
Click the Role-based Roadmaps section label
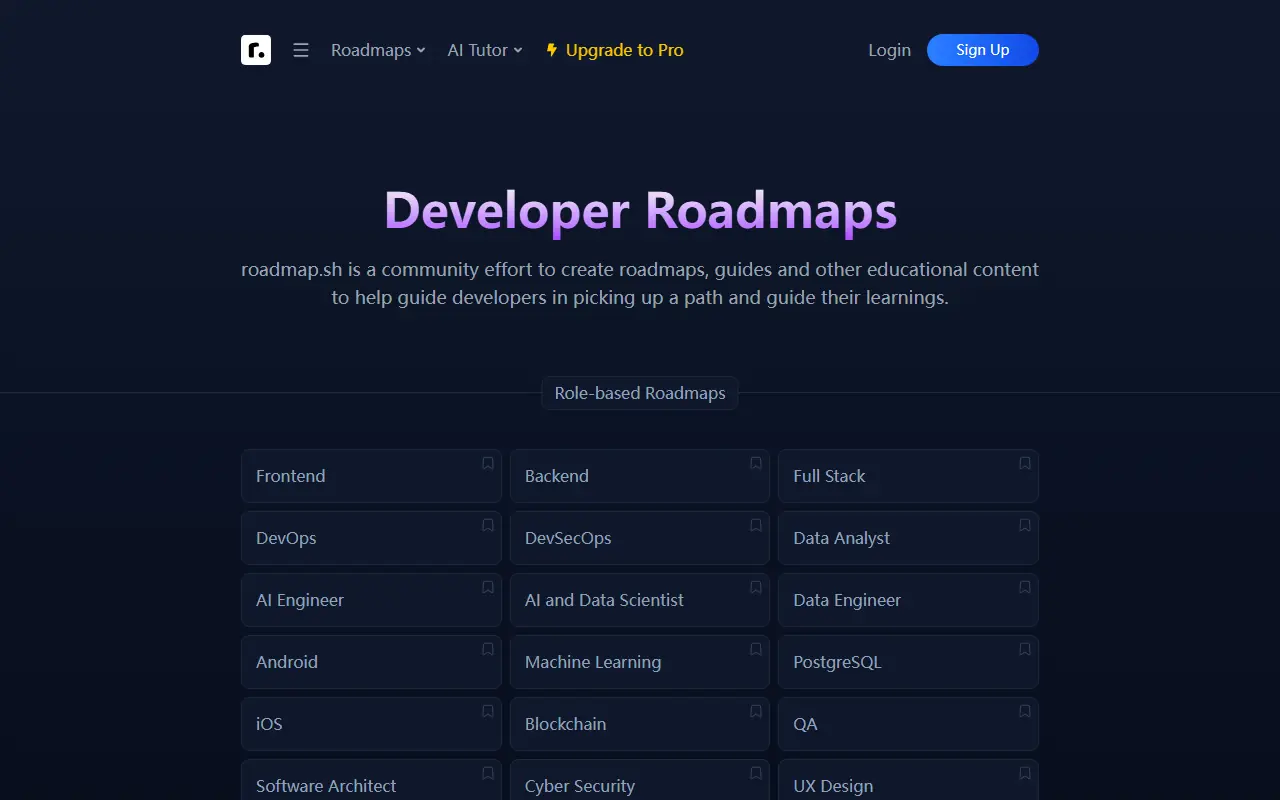click(640, 393)
